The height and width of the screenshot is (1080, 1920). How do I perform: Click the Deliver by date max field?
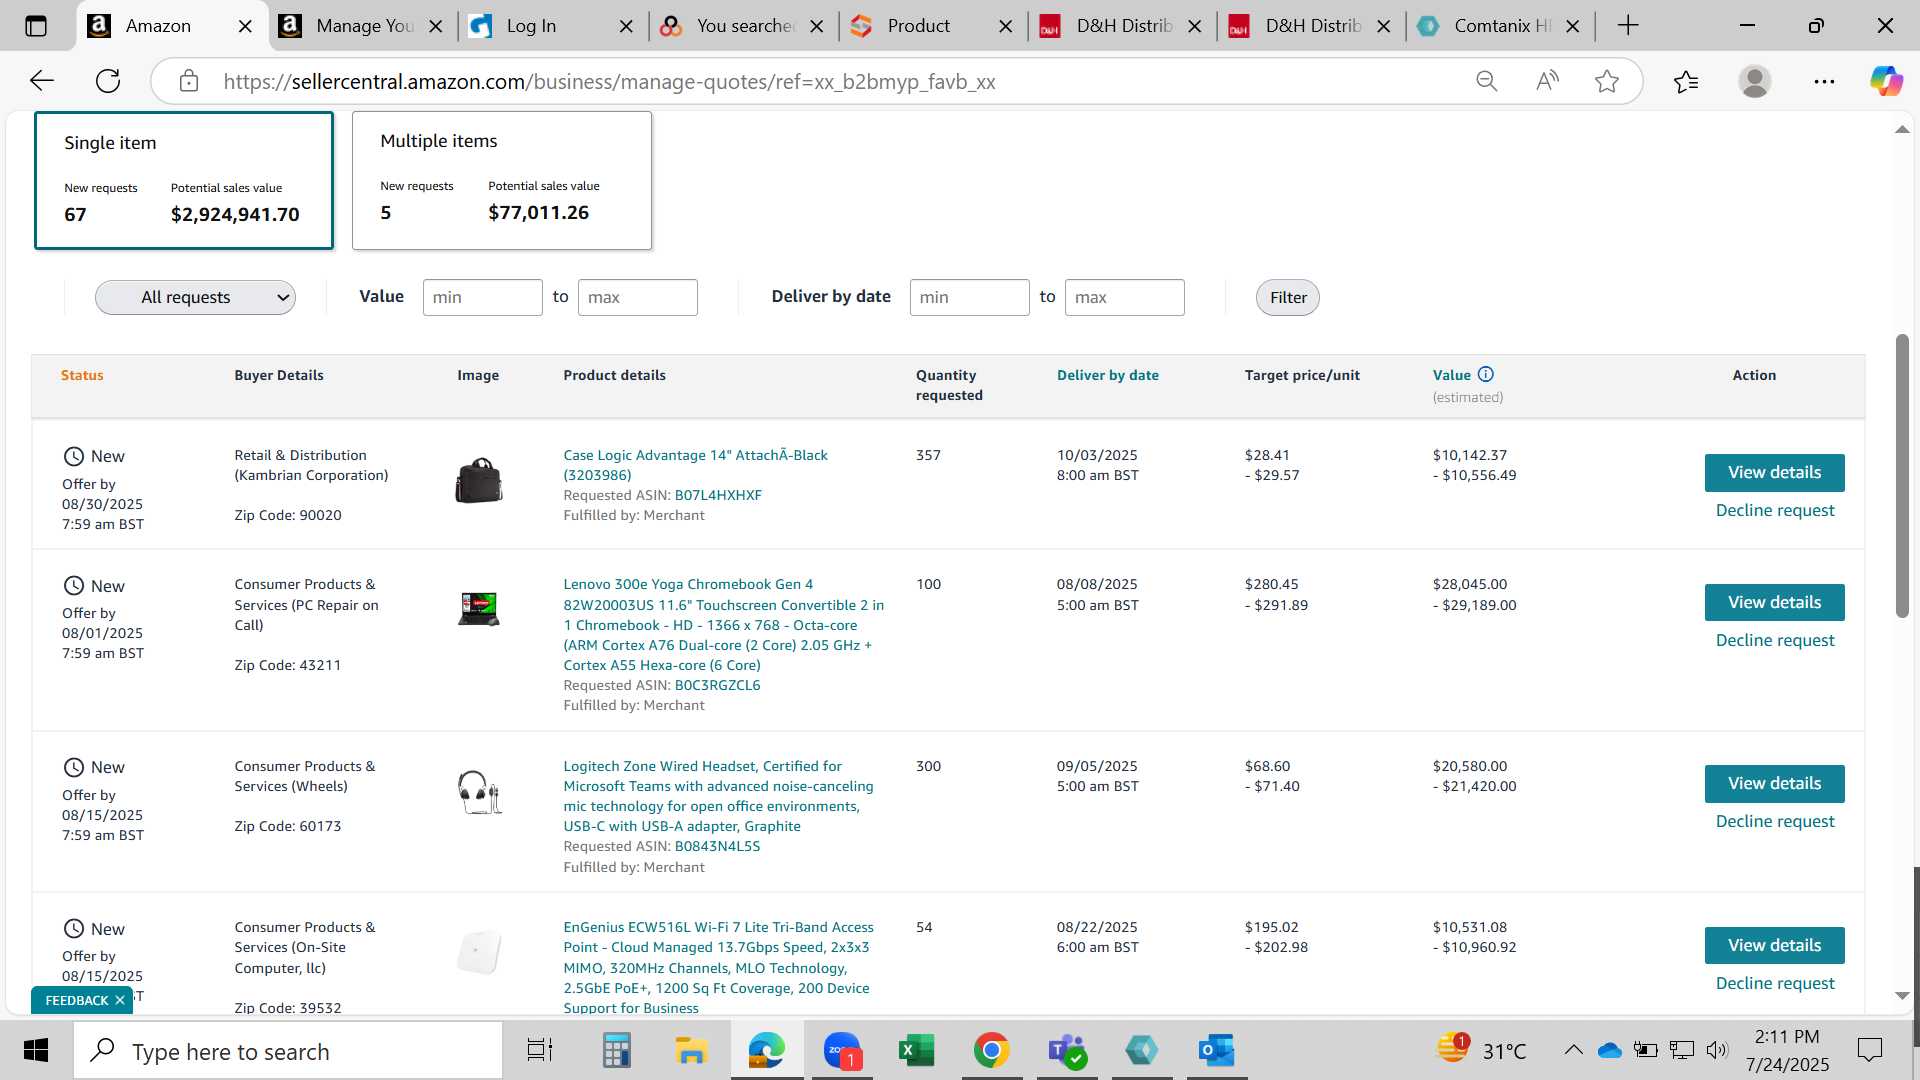(1124, 297)
